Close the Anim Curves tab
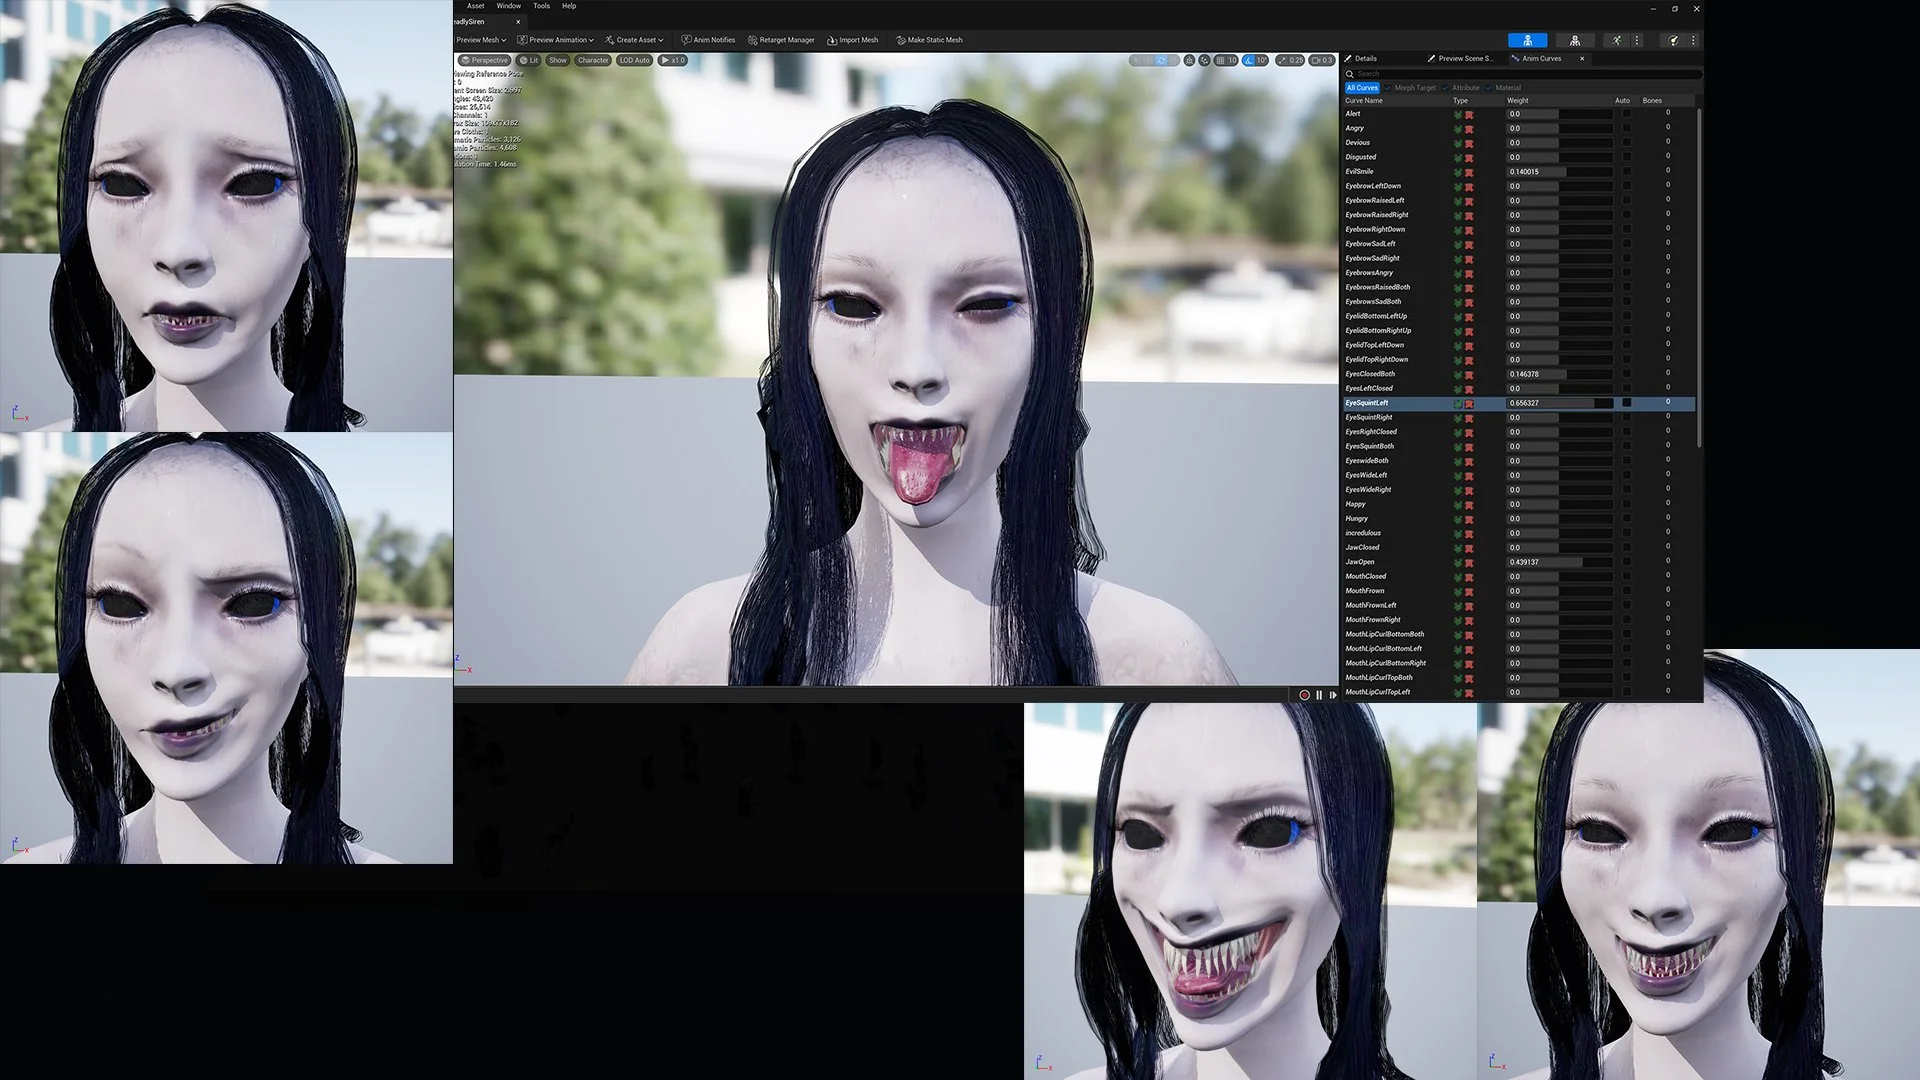The image size is (1920, 1080). click(1582, 59)
